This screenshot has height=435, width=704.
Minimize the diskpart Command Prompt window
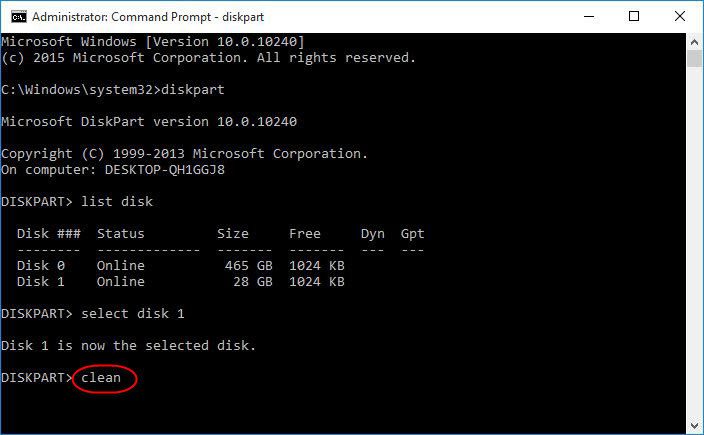point(589,17)
